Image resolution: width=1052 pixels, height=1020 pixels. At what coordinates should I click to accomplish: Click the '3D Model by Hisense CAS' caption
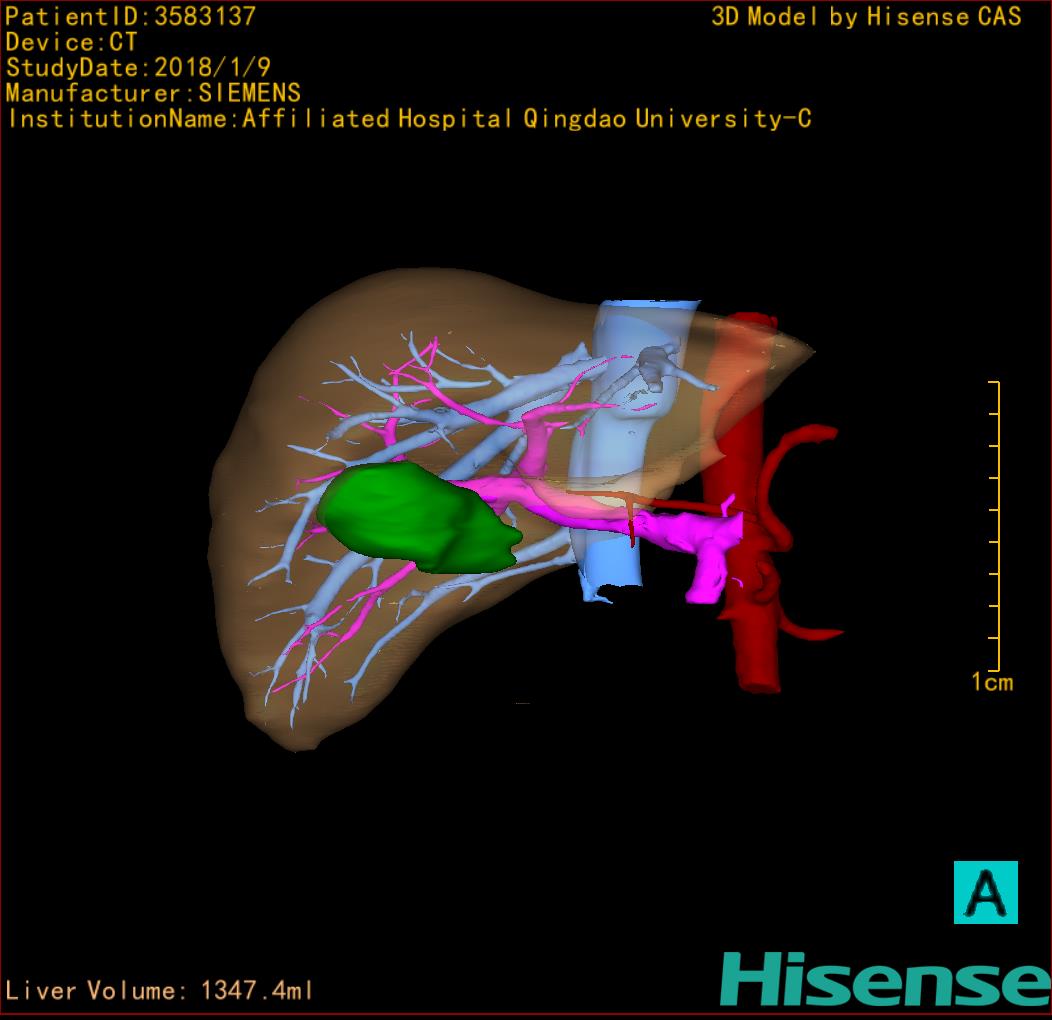tap(866, 16)
